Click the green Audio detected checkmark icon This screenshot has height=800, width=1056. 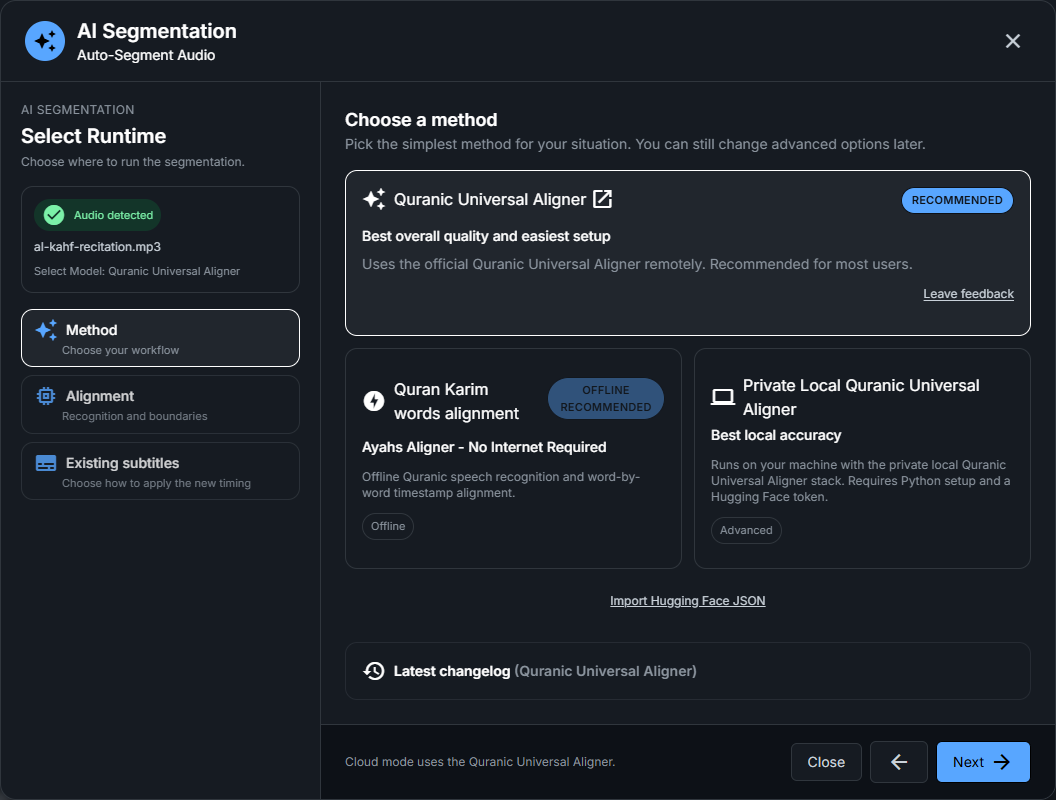click(54, 215)
